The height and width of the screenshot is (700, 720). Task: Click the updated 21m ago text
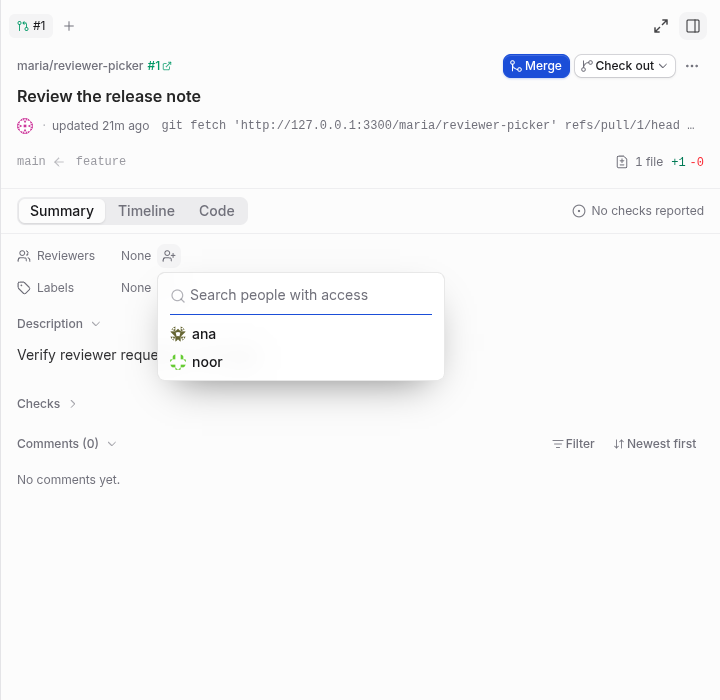point(101,125)
